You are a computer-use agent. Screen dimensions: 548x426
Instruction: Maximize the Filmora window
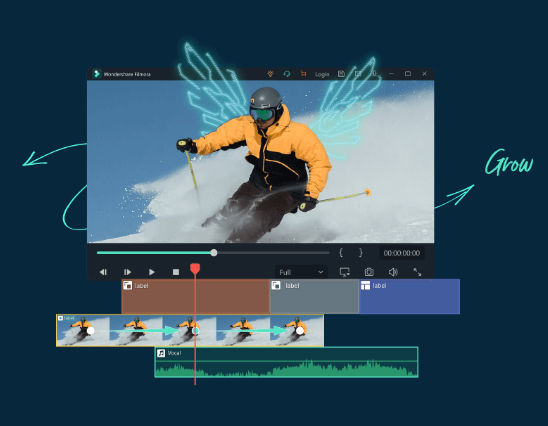tap(408, 74)
